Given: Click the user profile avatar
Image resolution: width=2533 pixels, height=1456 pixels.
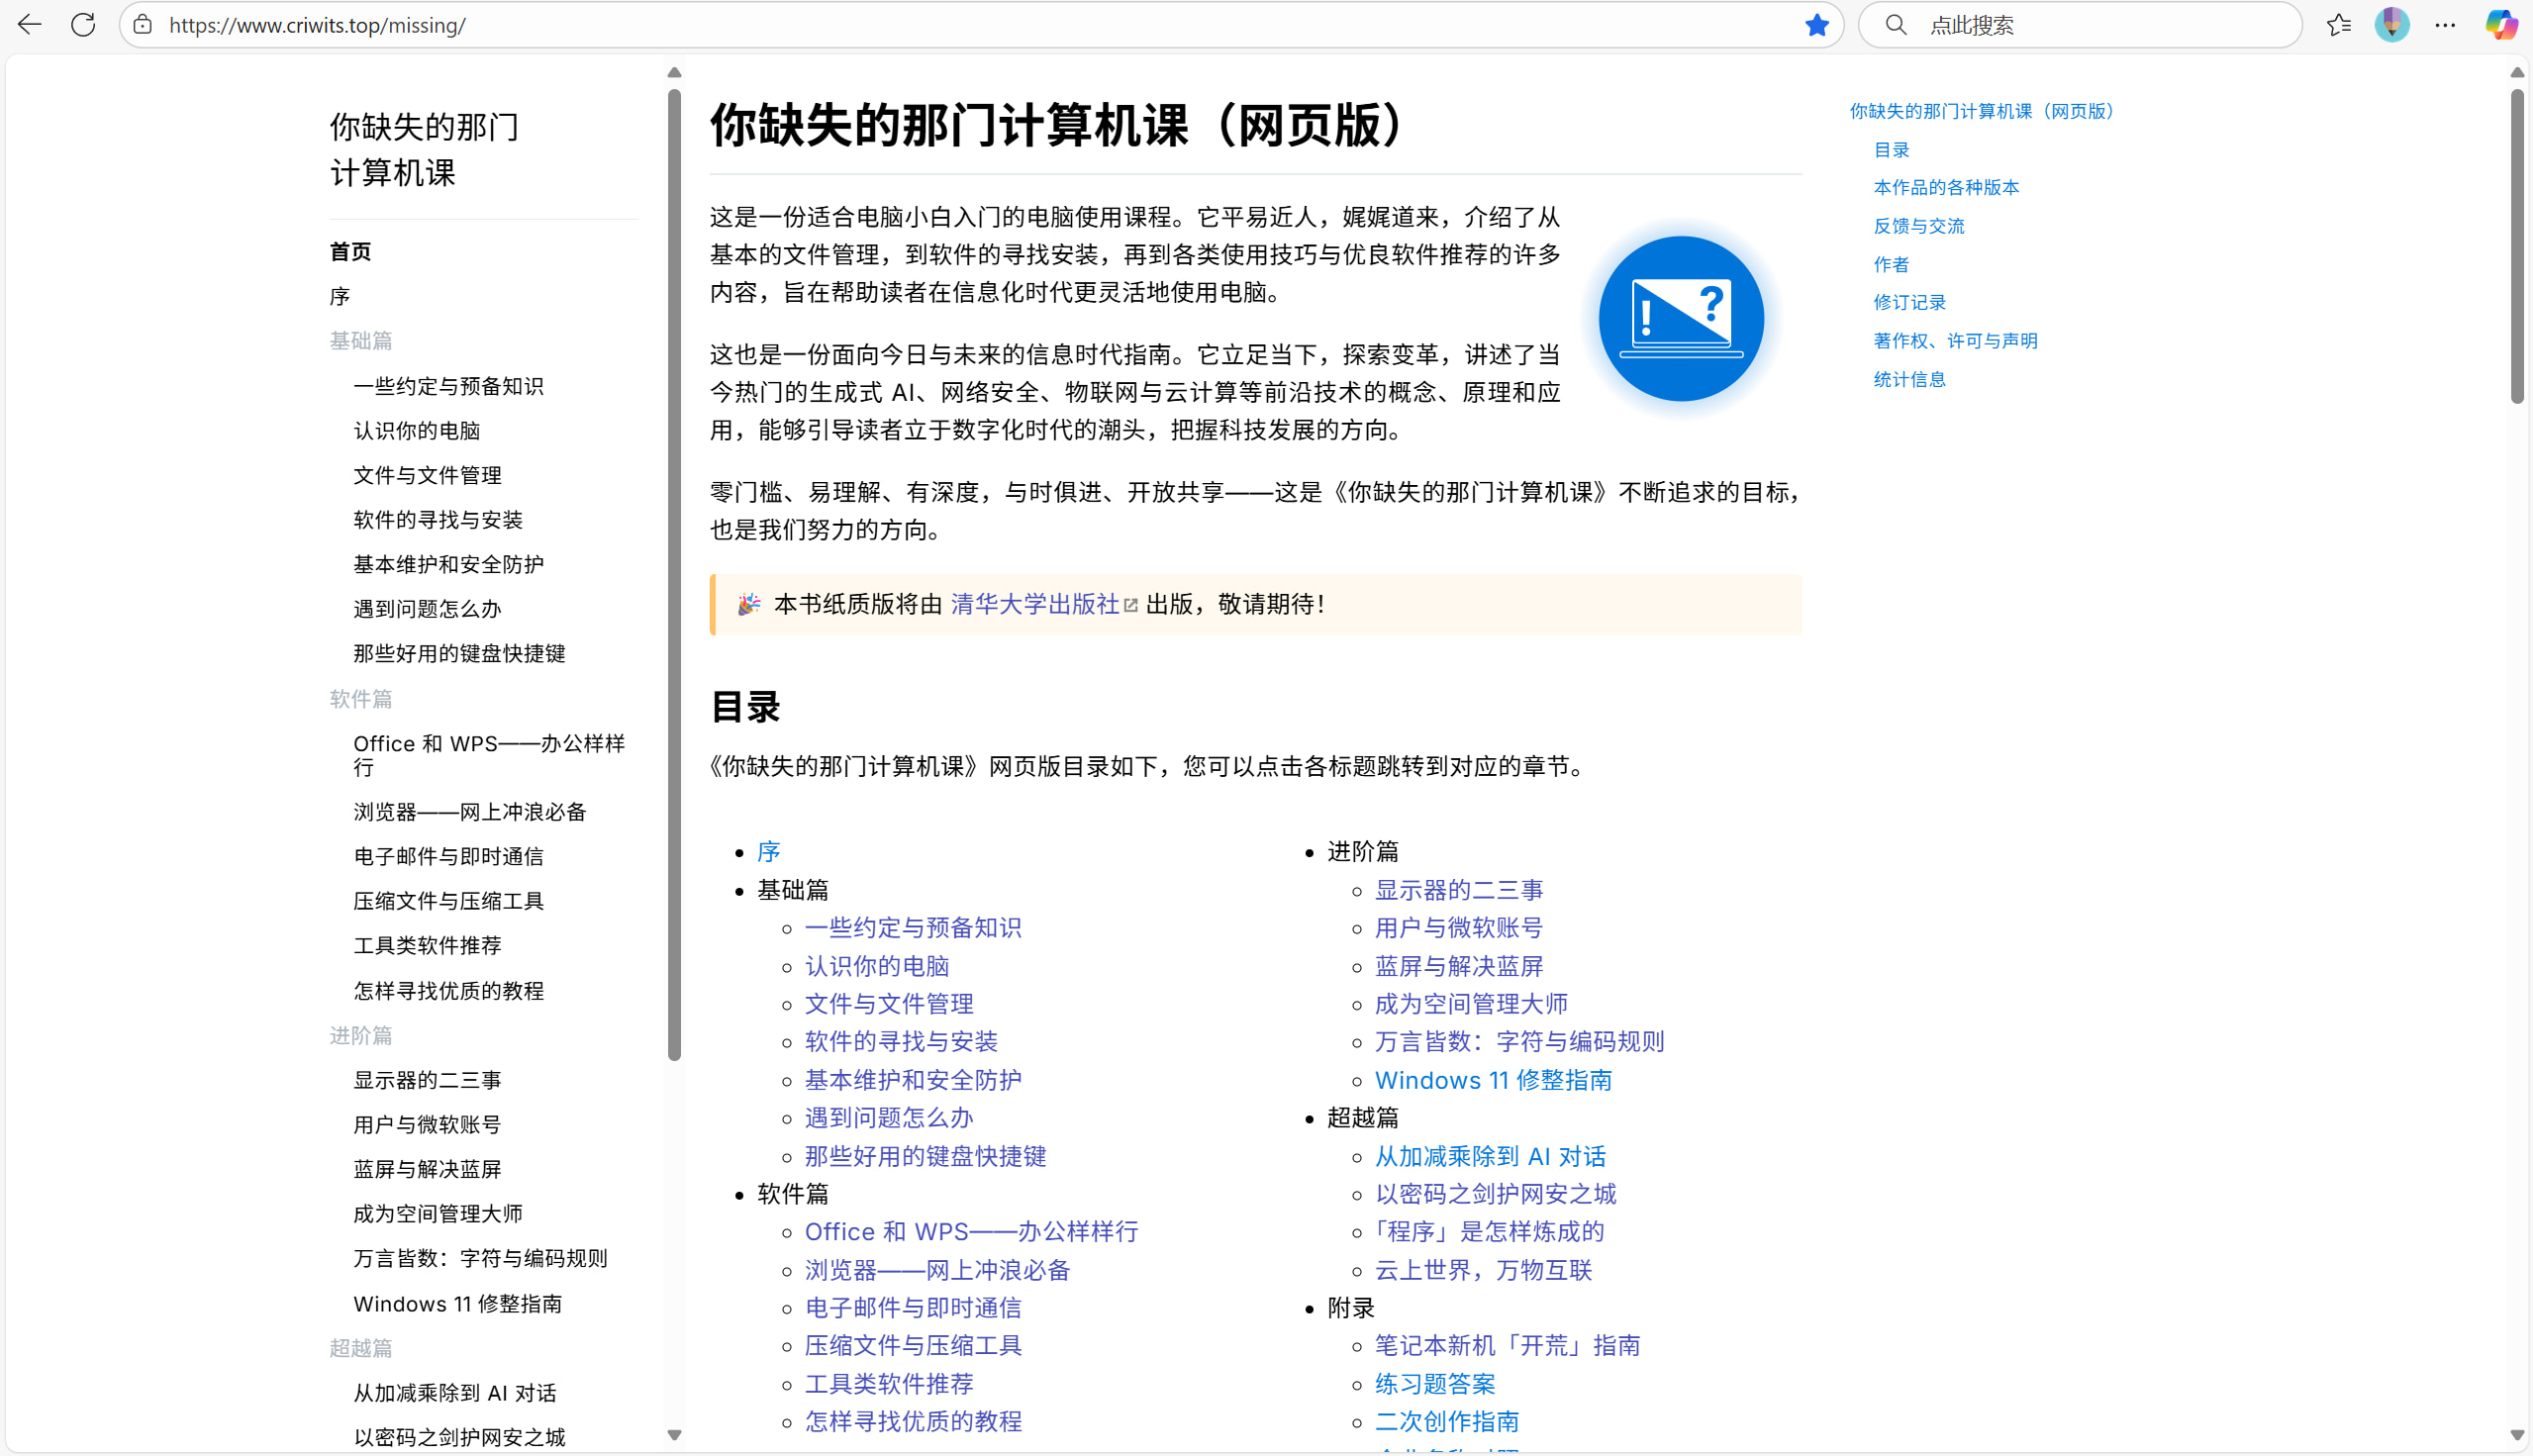Looking at the screenshot, I should pyautogui.click(x=2391, y=25).
